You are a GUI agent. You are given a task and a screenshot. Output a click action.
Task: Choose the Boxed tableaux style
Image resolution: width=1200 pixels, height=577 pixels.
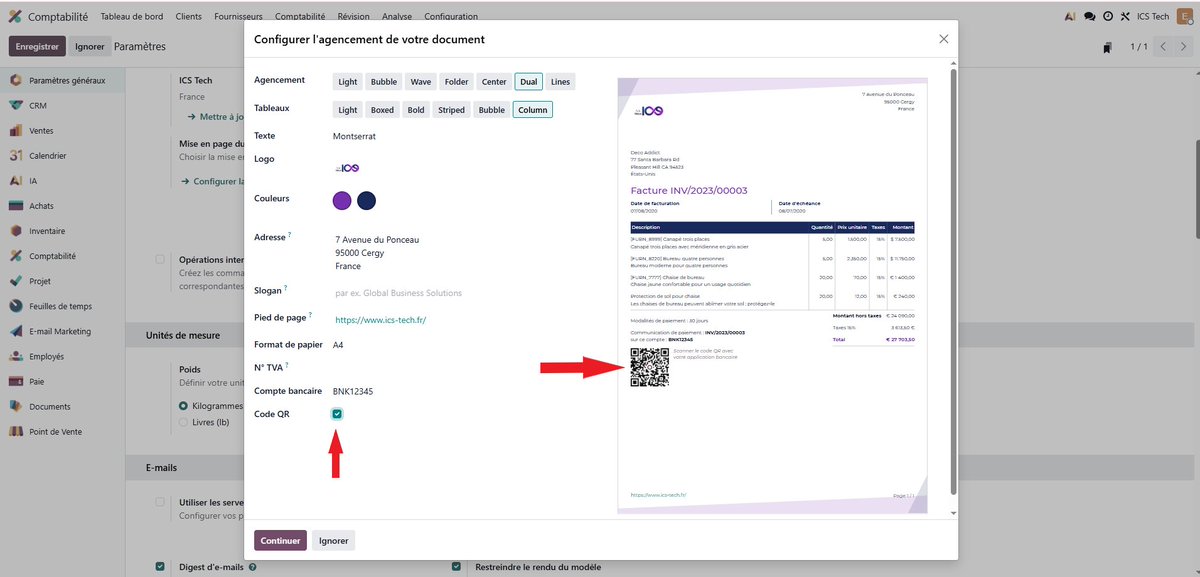(382, 110)
